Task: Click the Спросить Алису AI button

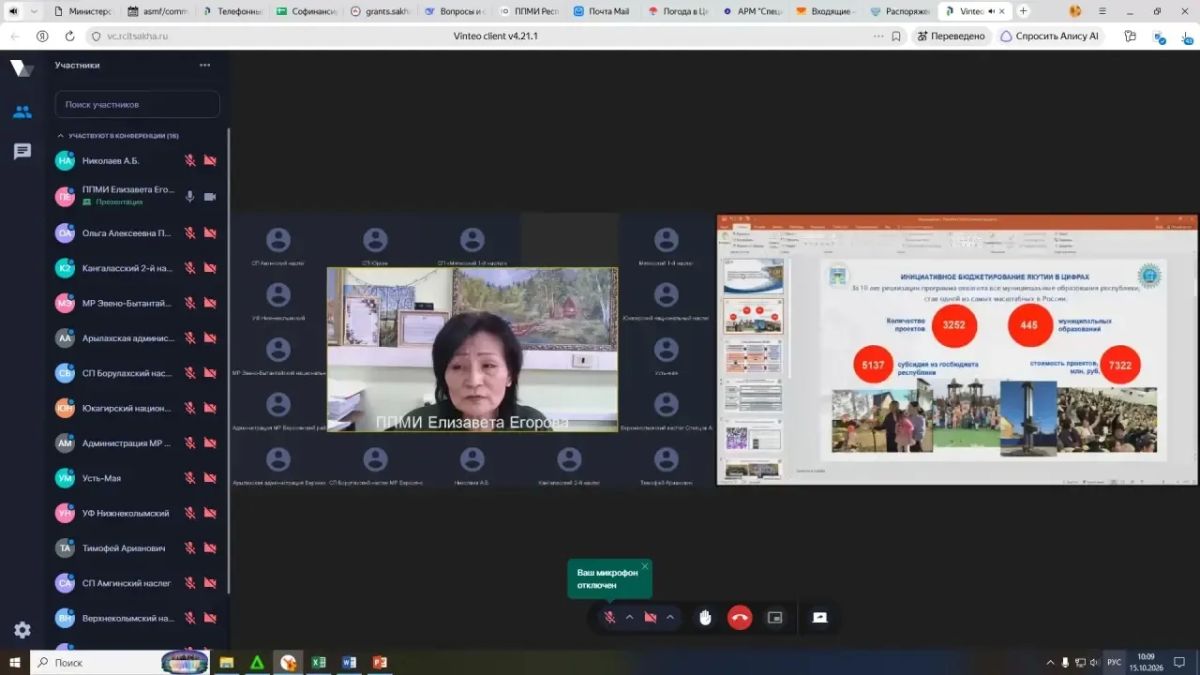Action: [x=1049, y=35]
